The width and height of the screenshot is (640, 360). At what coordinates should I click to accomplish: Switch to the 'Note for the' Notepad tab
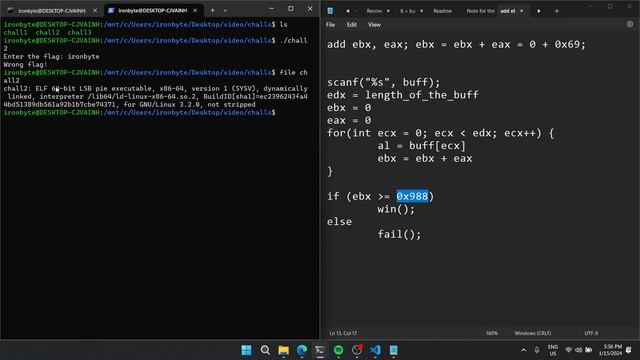coord(480,11)
